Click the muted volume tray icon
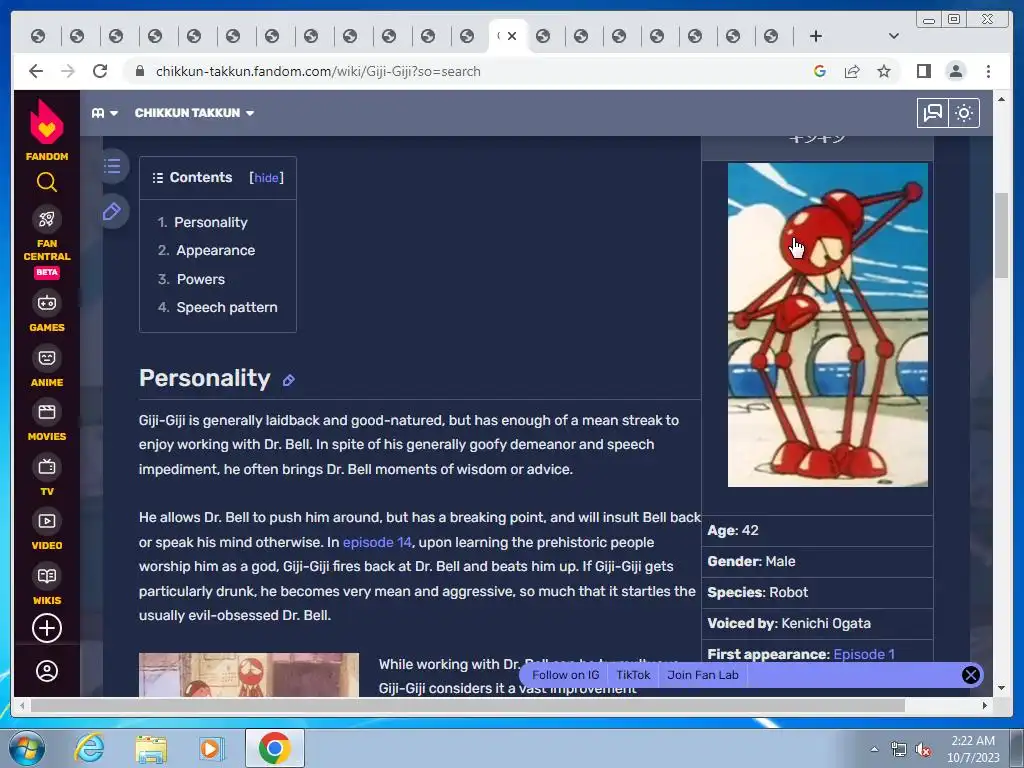The image size is (1024, 768). point(922,750)
